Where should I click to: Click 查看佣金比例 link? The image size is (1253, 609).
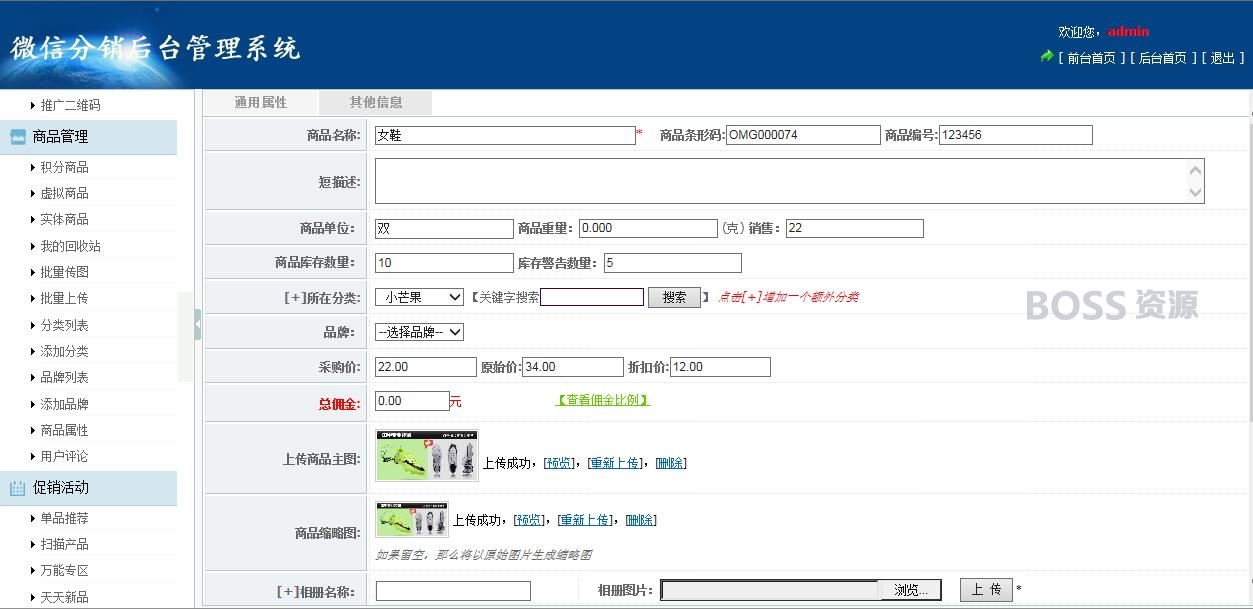pos(603,400)
